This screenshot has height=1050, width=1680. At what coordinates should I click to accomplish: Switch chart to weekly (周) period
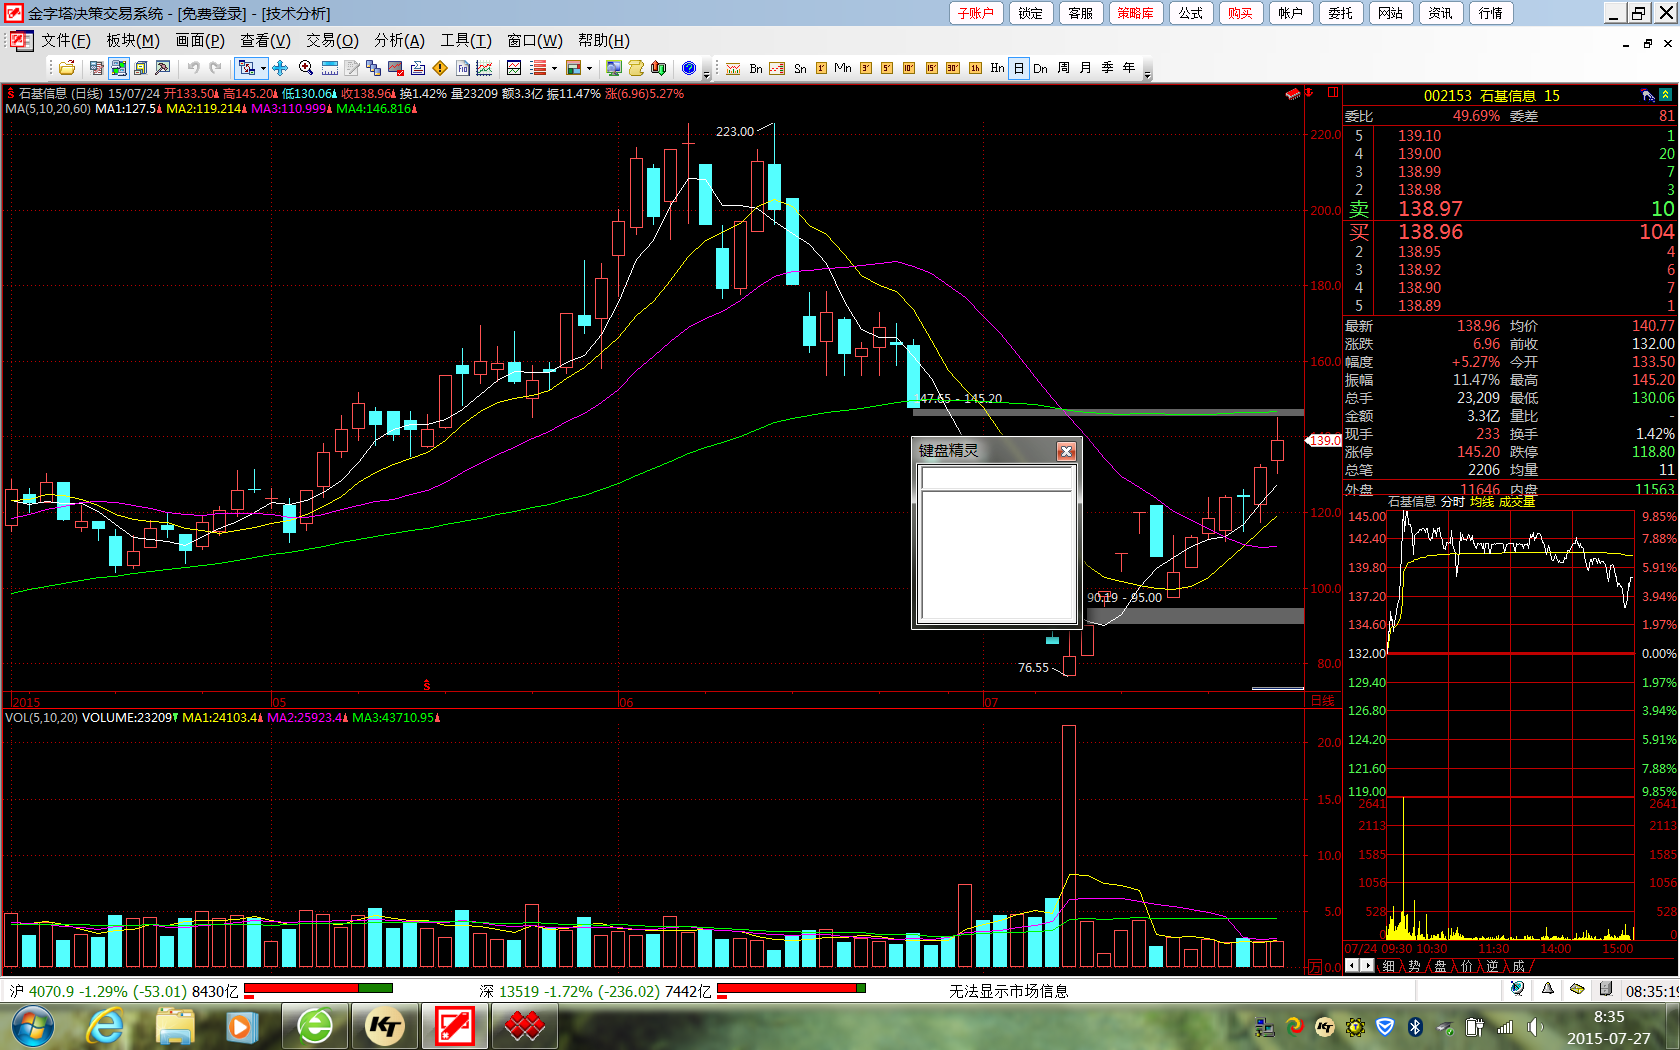pyautogui.click(x=1063, y=68)
